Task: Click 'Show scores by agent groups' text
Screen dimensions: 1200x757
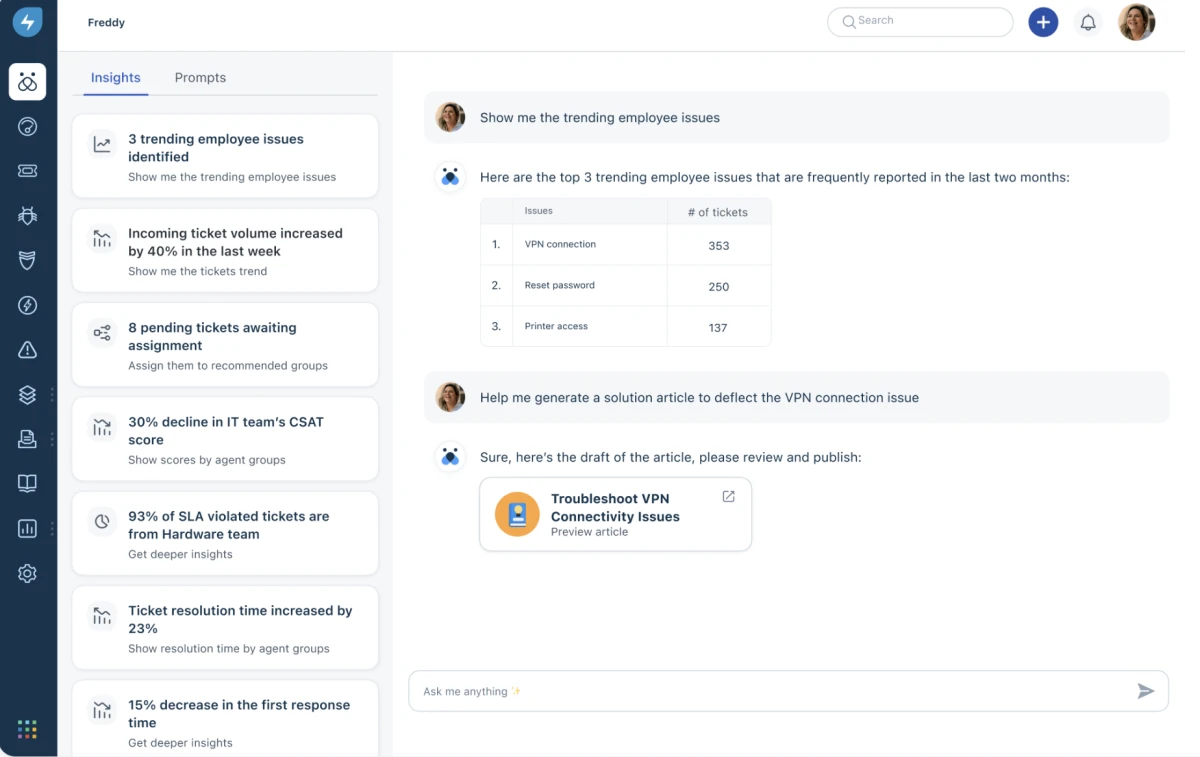Action: 207,460
